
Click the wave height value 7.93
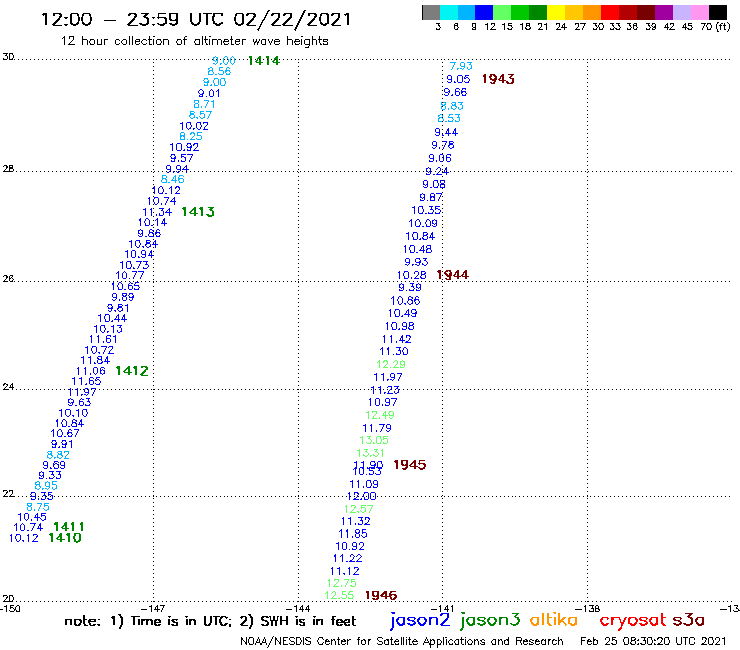461,66
